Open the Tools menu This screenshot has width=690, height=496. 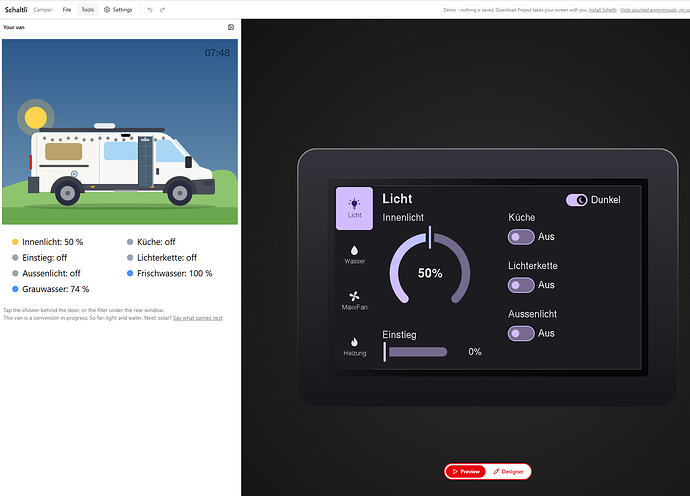[88, 10]
